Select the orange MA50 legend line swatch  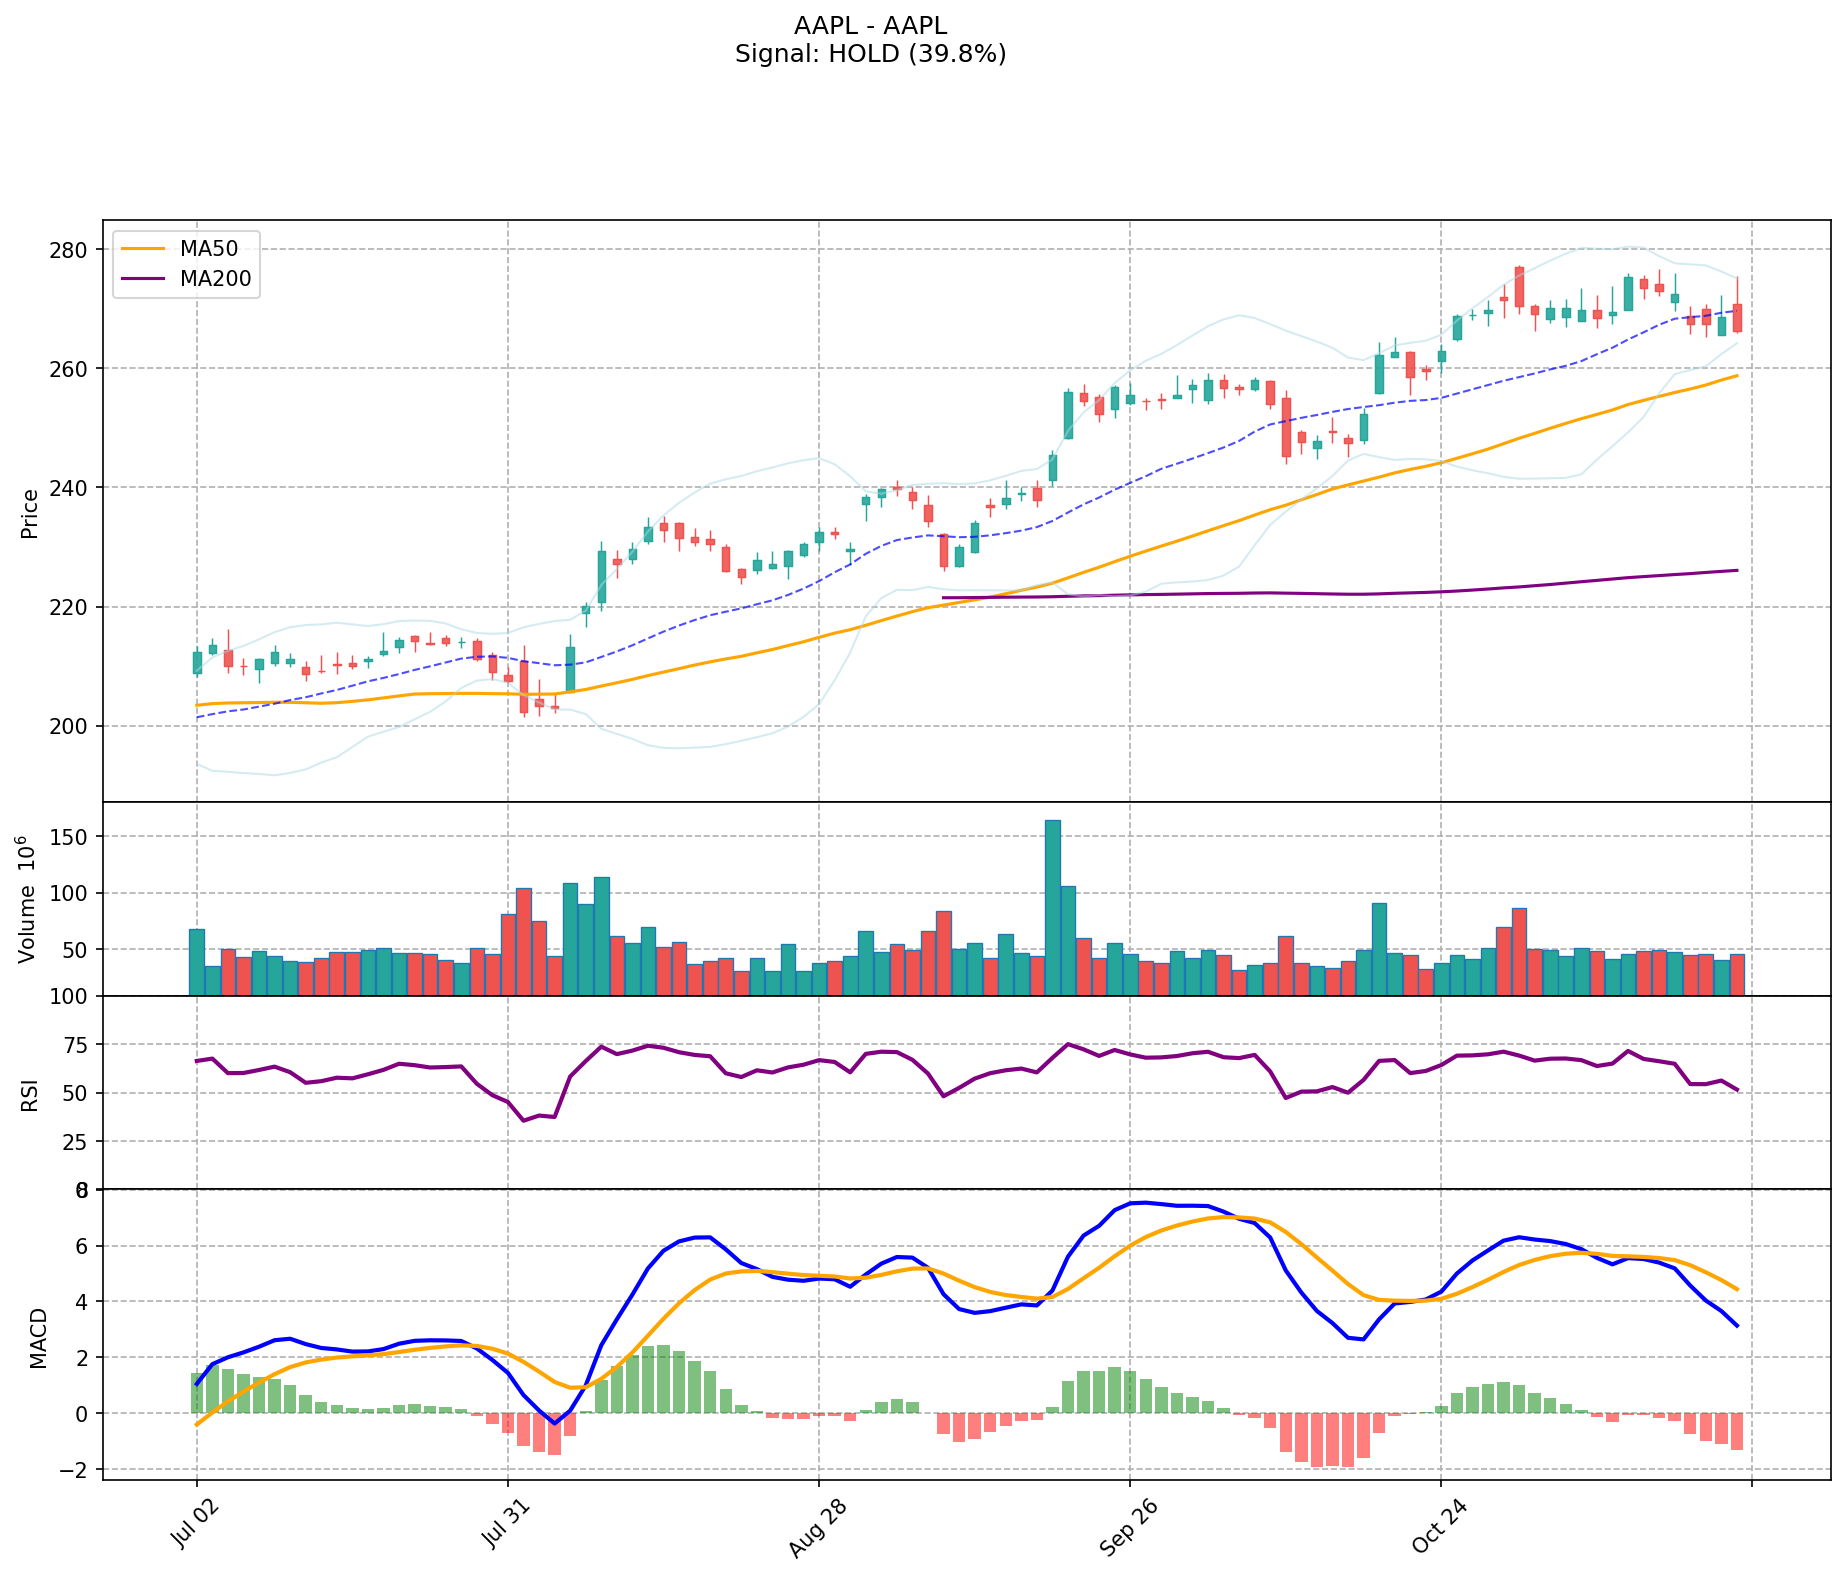pos(144,249)
